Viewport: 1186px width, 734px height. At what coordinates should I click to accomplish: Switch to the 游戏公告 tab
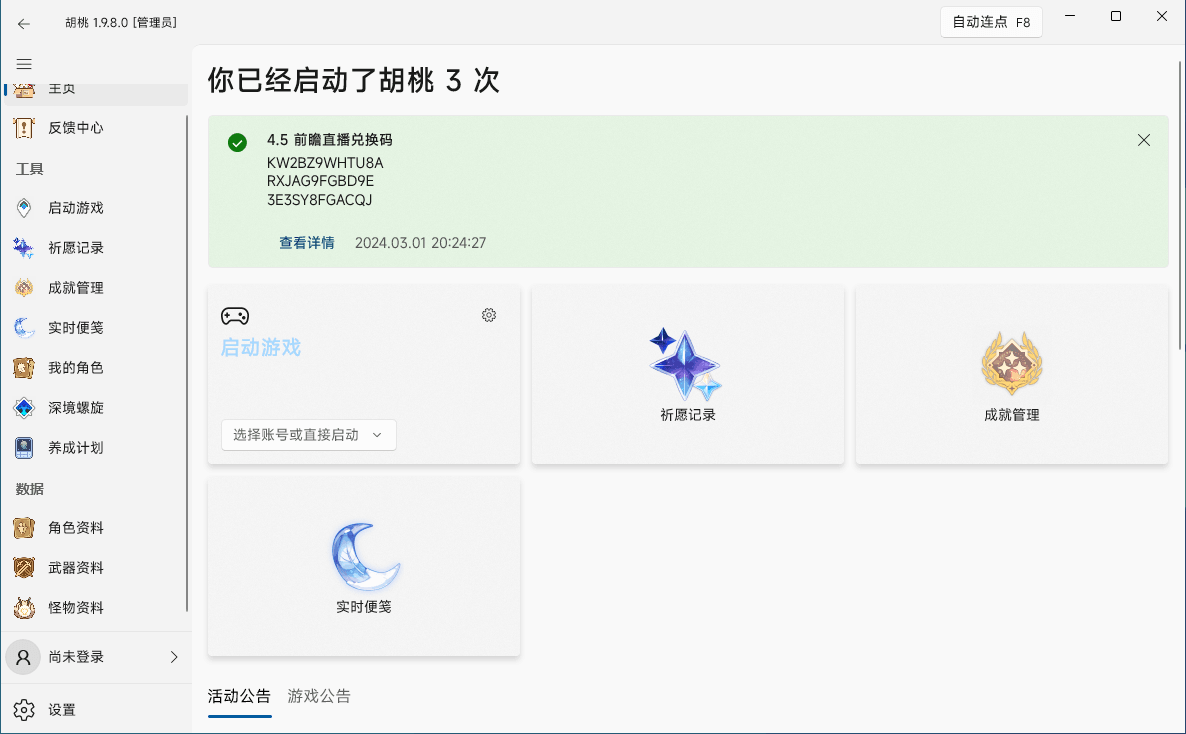(x=319, y=696)
